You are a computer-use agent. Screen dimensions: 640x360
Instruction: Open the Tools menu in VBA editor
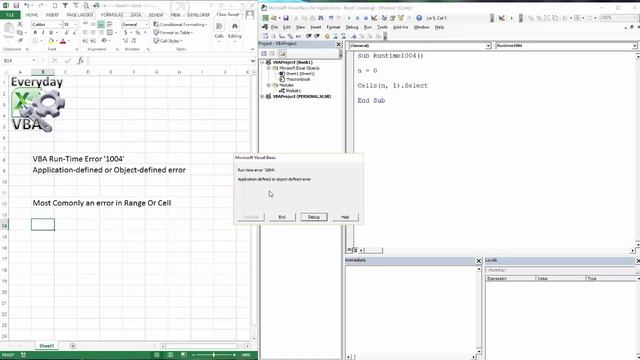[382, 27]
